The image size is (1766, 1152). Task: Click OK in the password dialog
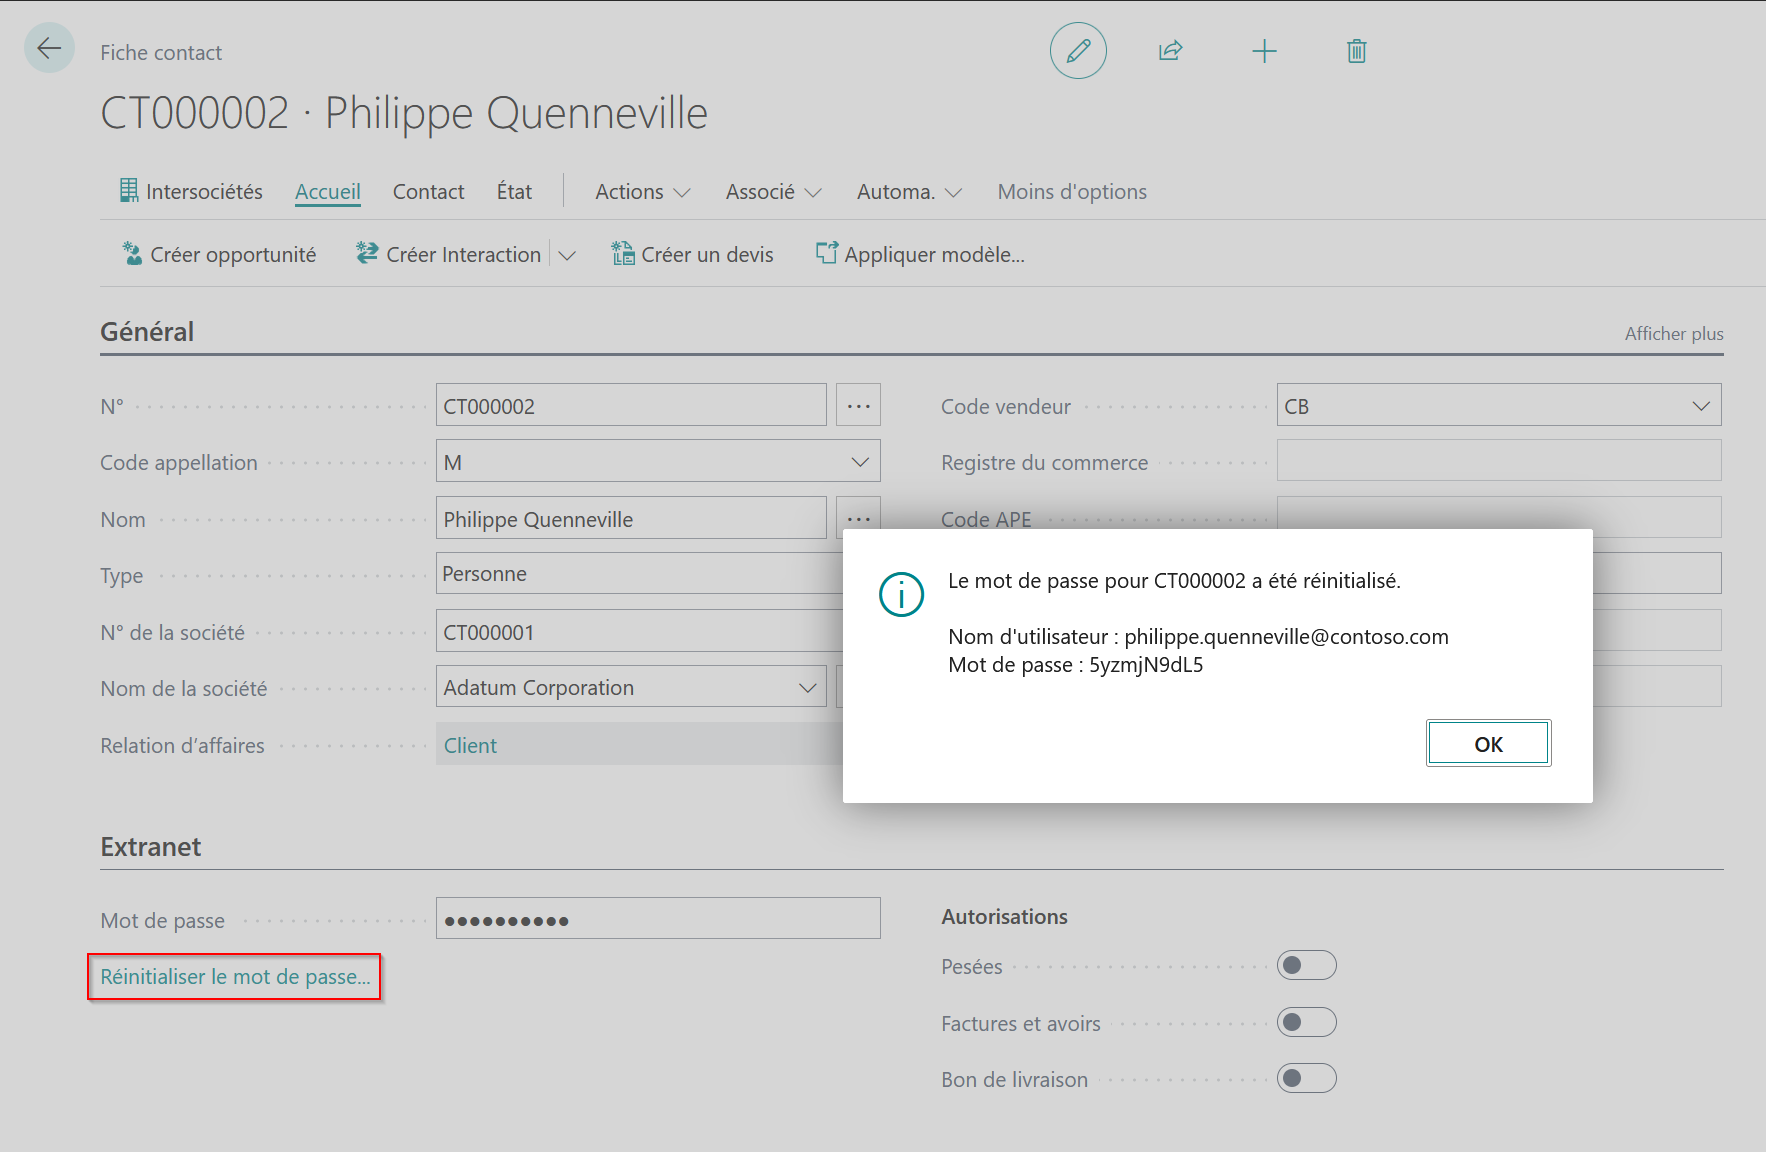coord(1488,743)
